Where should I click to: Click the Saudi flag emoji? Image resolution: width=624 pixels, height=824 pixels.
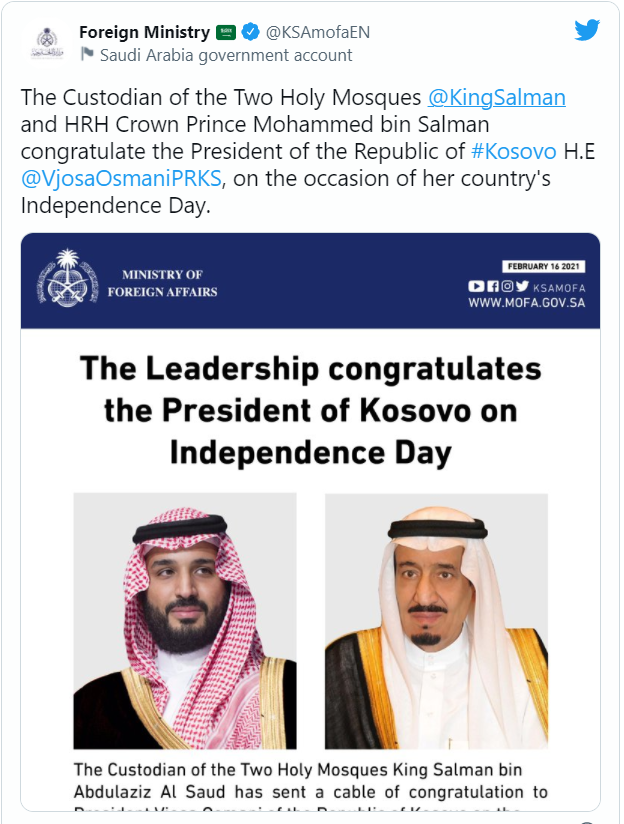pos(226,33)
